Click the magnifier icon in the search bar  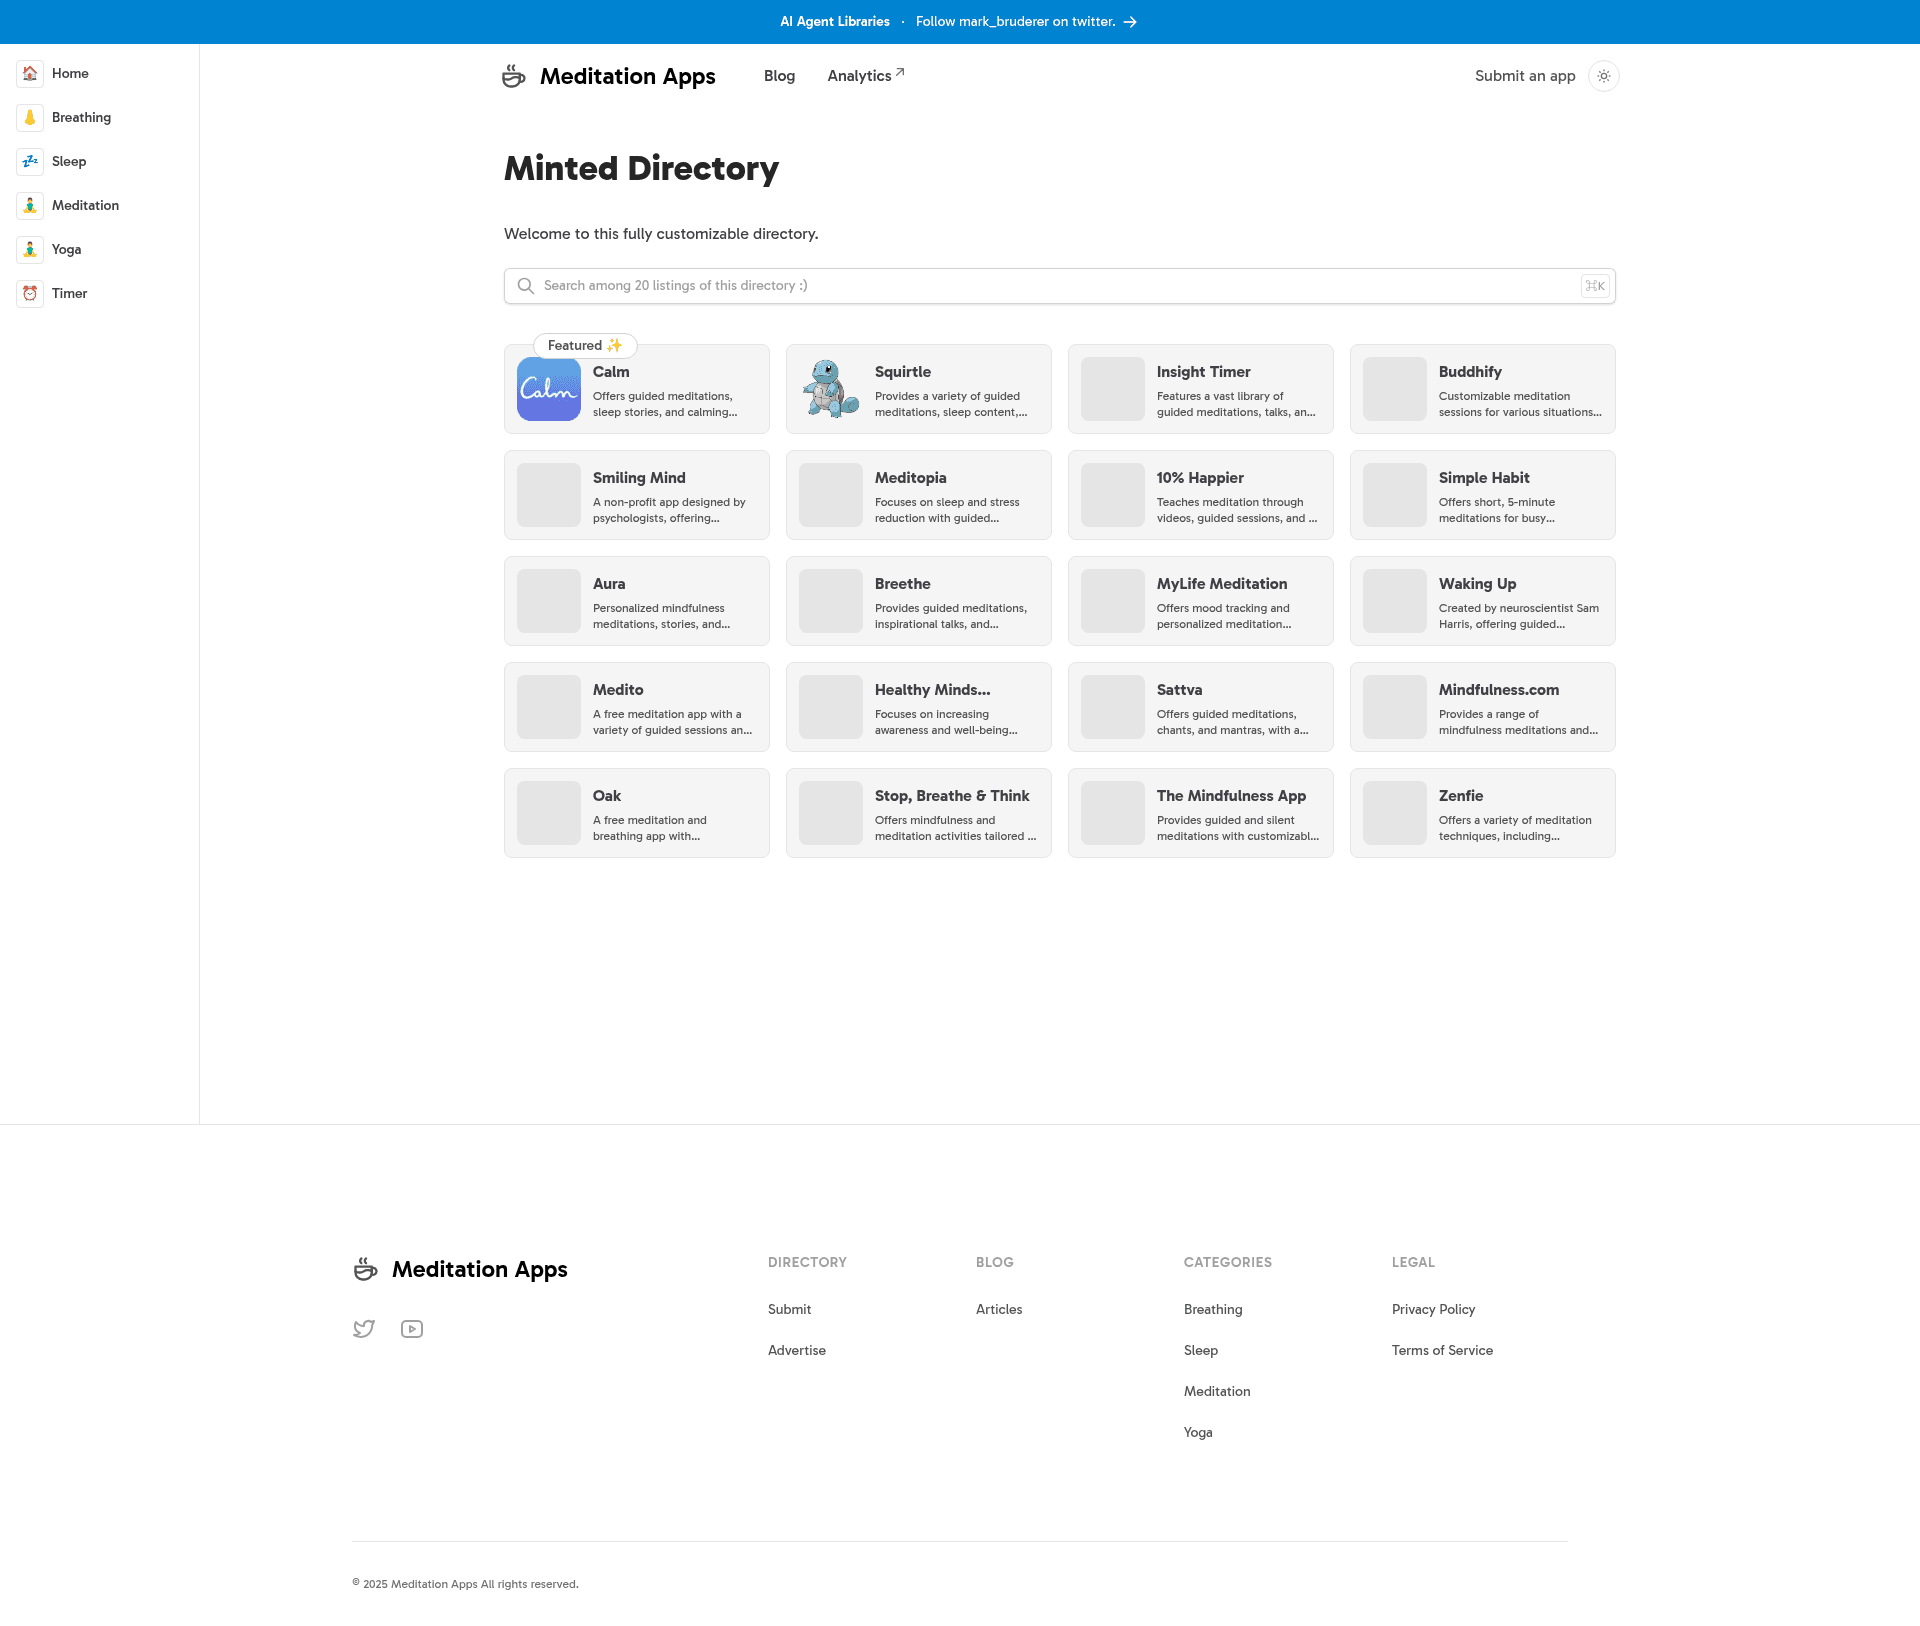tap(526, 286)
